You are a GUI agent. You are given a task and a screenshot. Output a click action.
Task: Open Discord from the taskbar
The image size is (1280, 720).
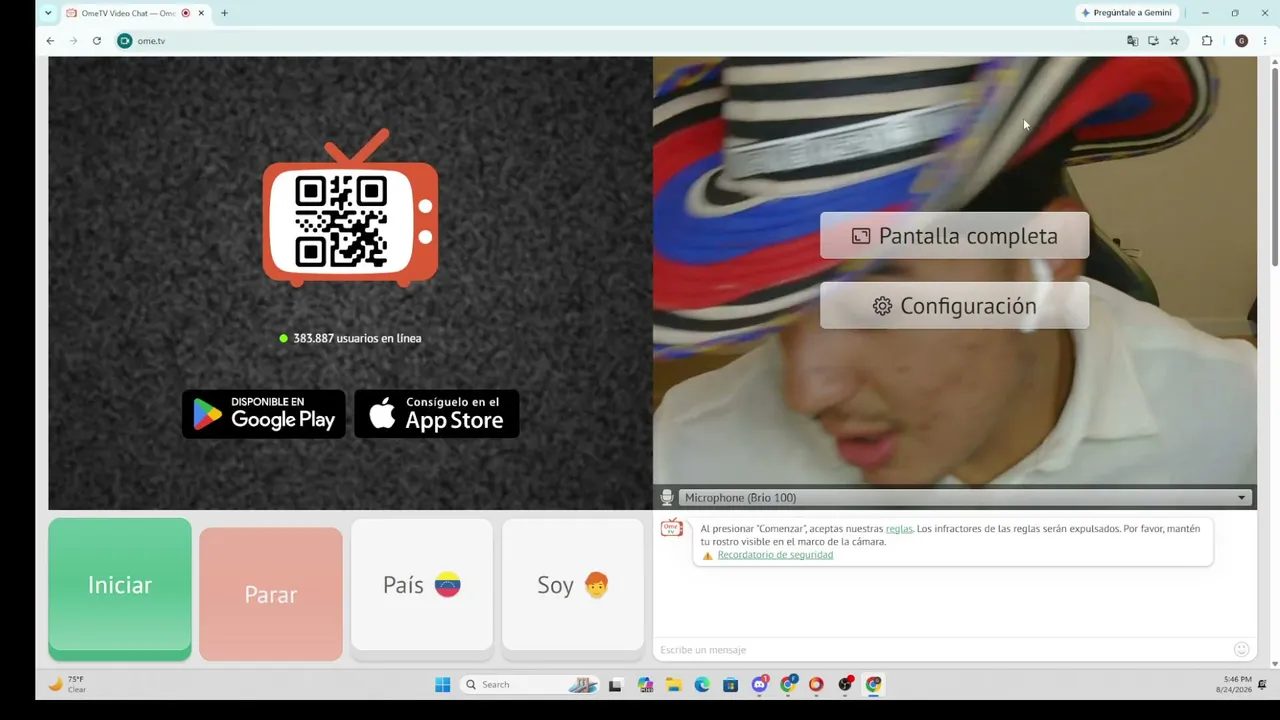tap(760, 685)
